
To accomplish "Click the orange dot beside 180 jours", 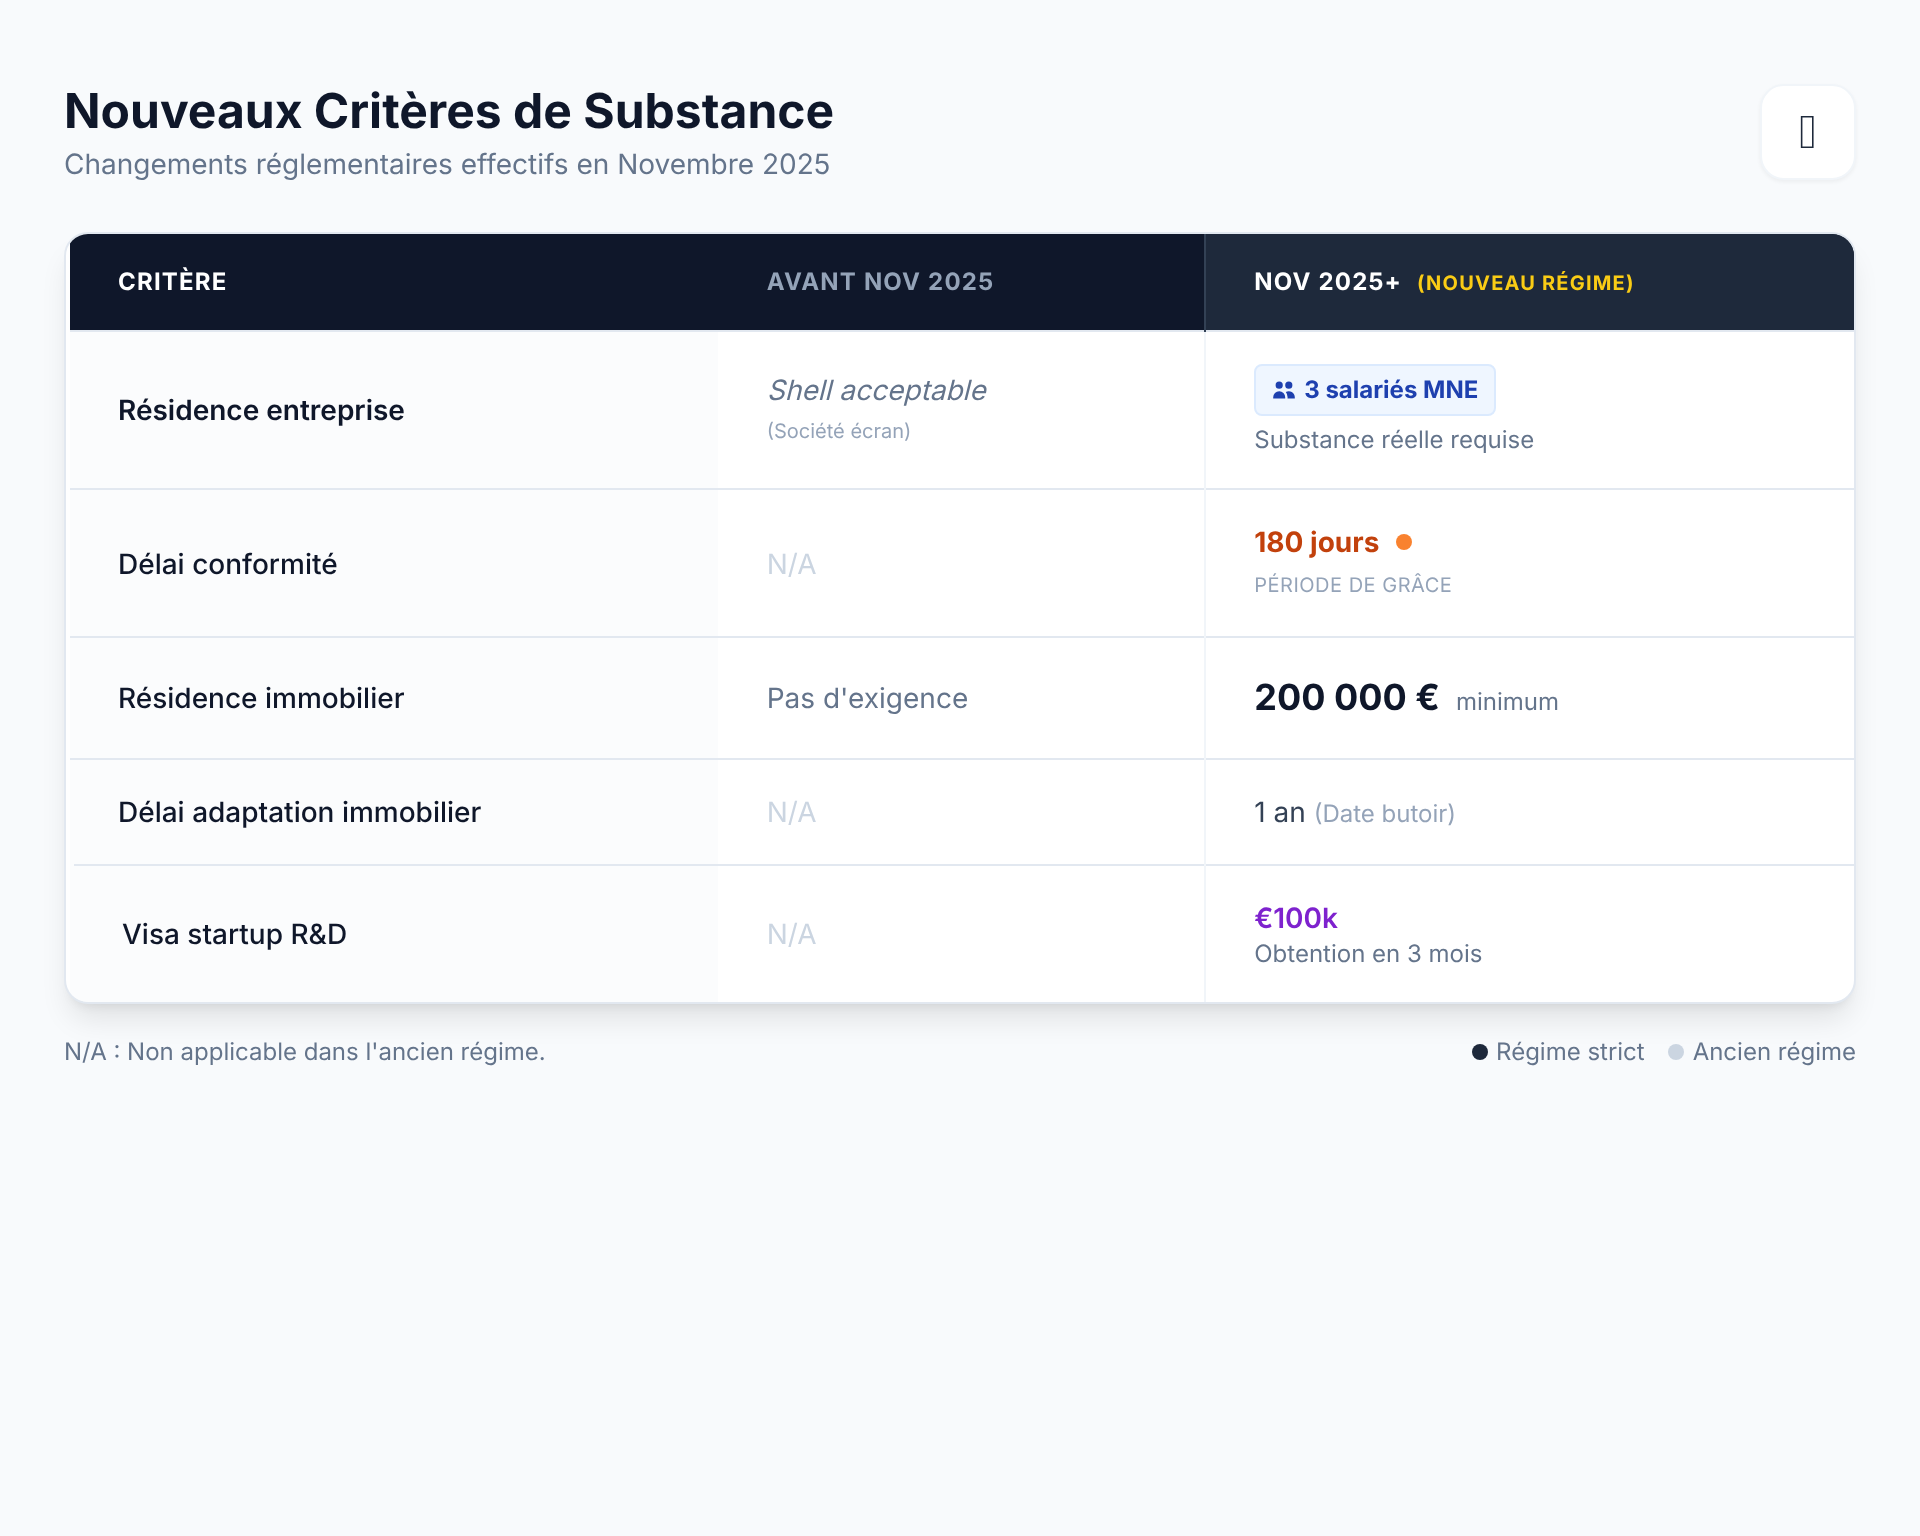I will tap(1404, 542).
